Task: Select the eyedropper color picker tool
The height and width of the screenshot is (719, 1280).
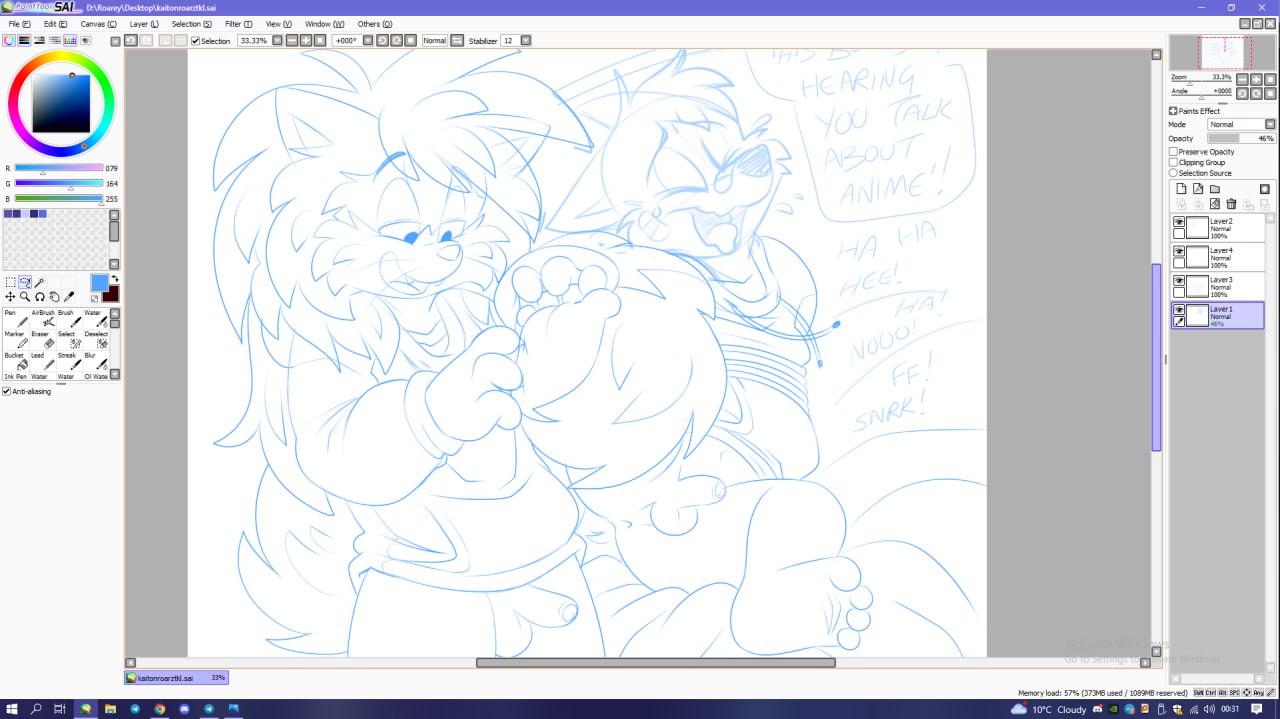Action: (x=69, y=297)
